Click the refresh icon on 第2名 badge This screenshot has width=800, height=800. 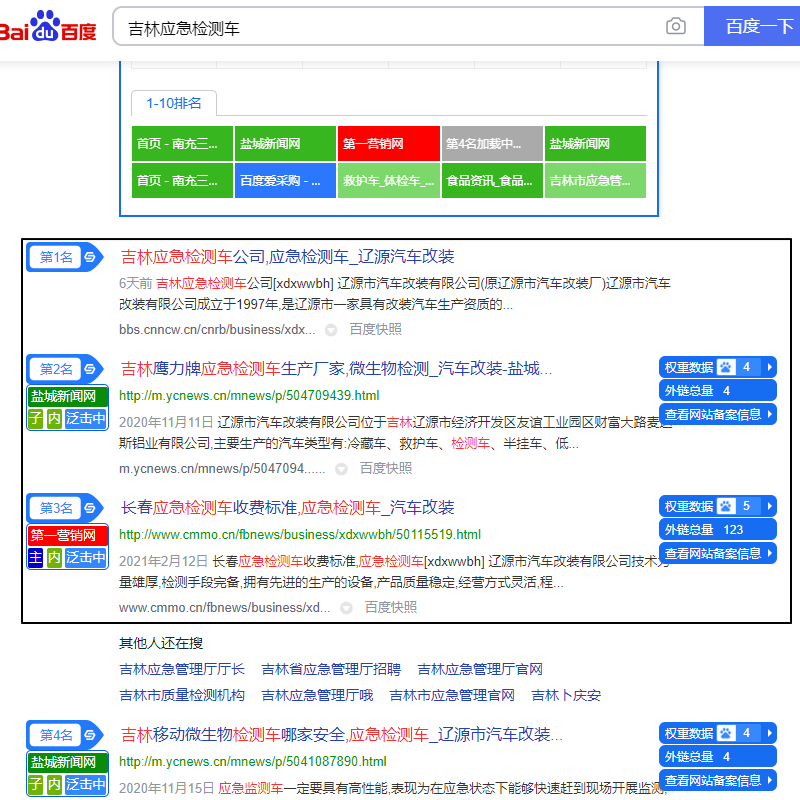90,369
